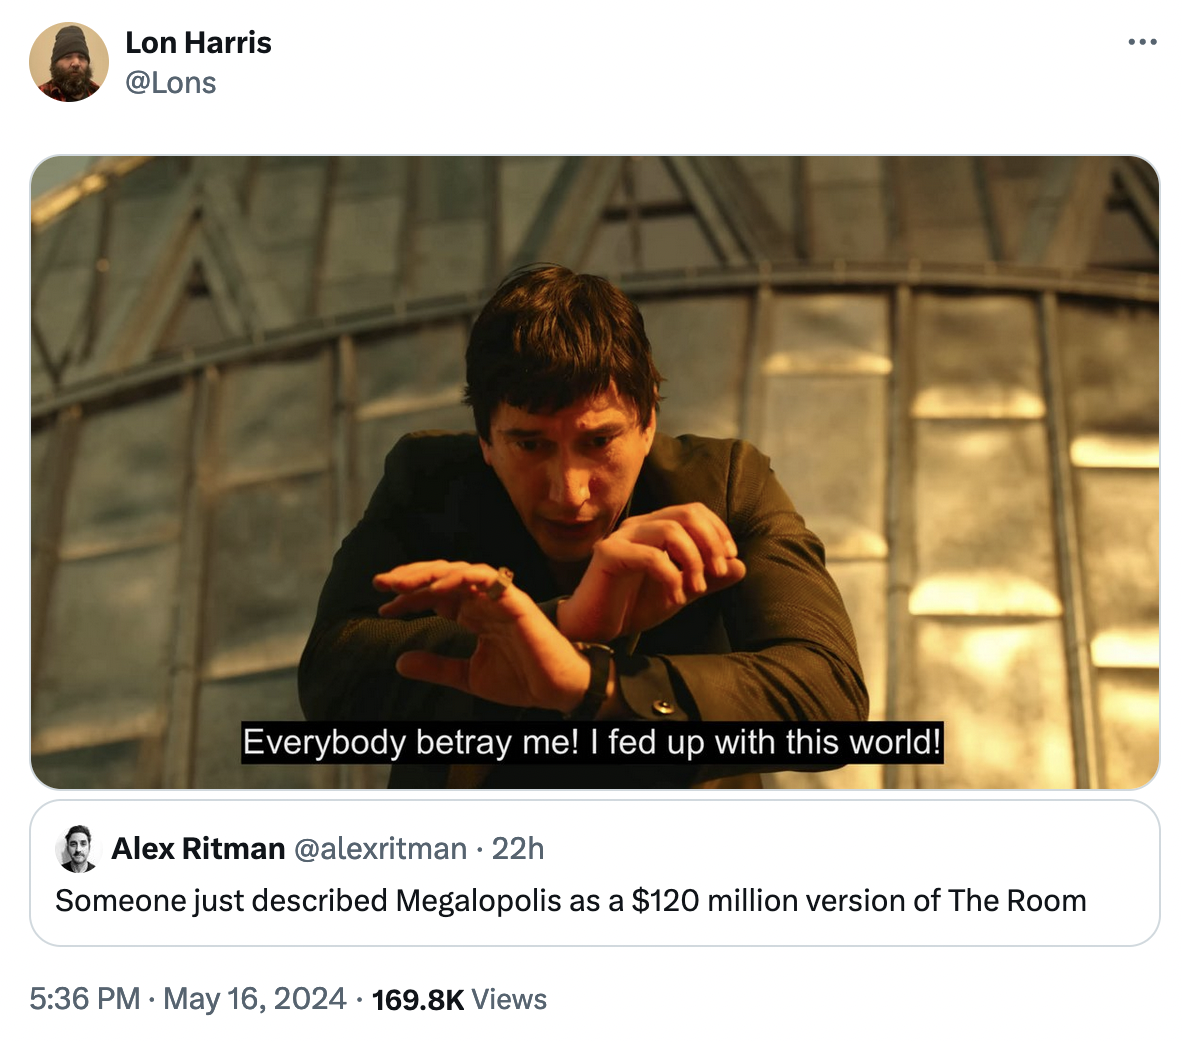
Task: Open the Alex Ritman name in quoted post
Action: click(x=198, y=848)
